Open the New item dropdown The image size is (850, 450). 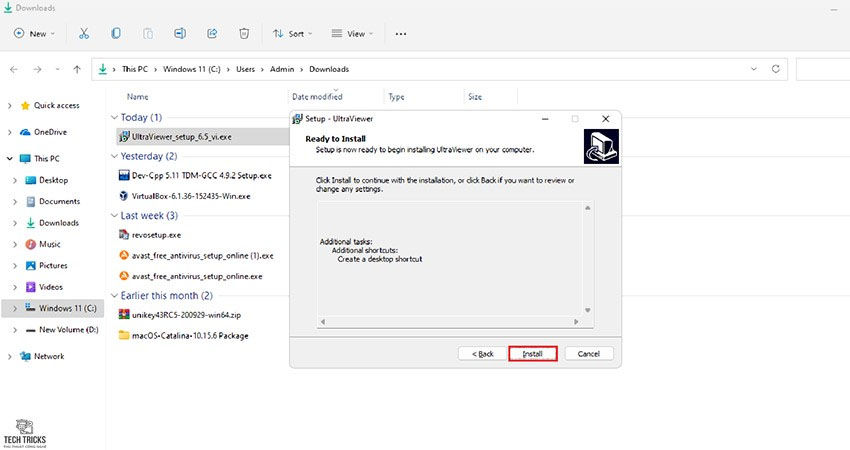35,34
